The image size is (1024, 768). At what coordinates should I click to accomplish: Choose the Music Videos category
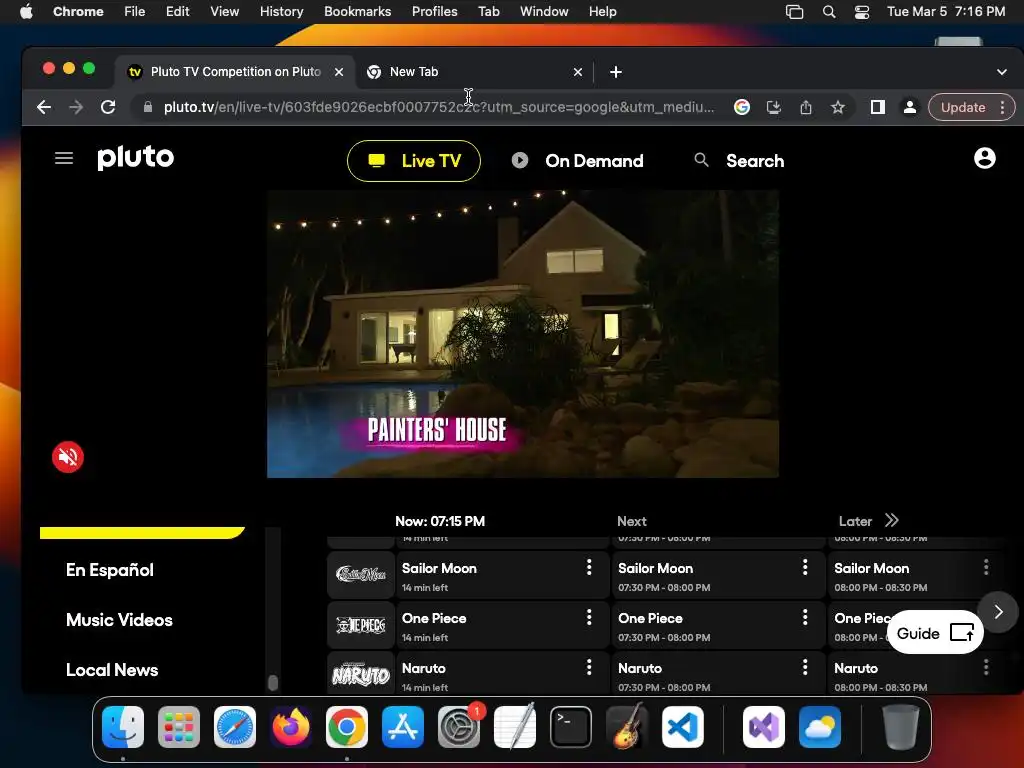(119, 620)
